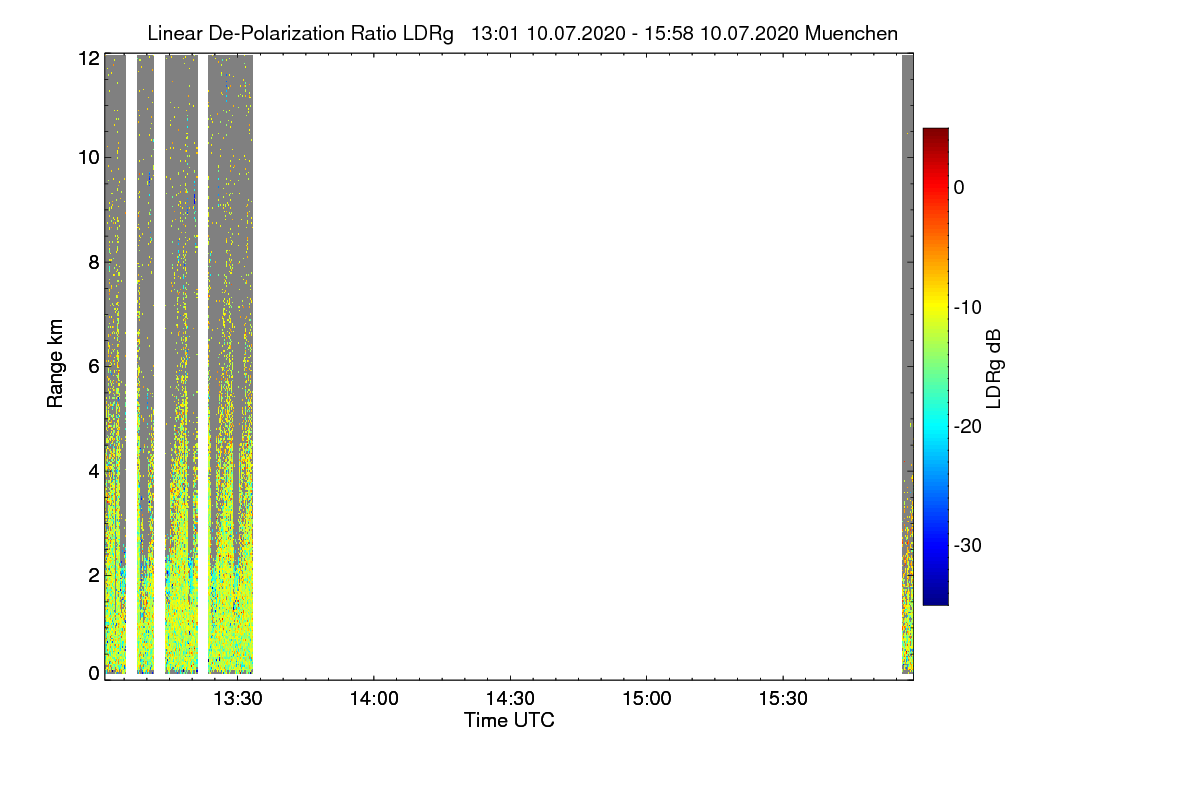The image size is (1200, 800).
Task: Click the LDRg dB colorbar label
Action: click(994, 367)
